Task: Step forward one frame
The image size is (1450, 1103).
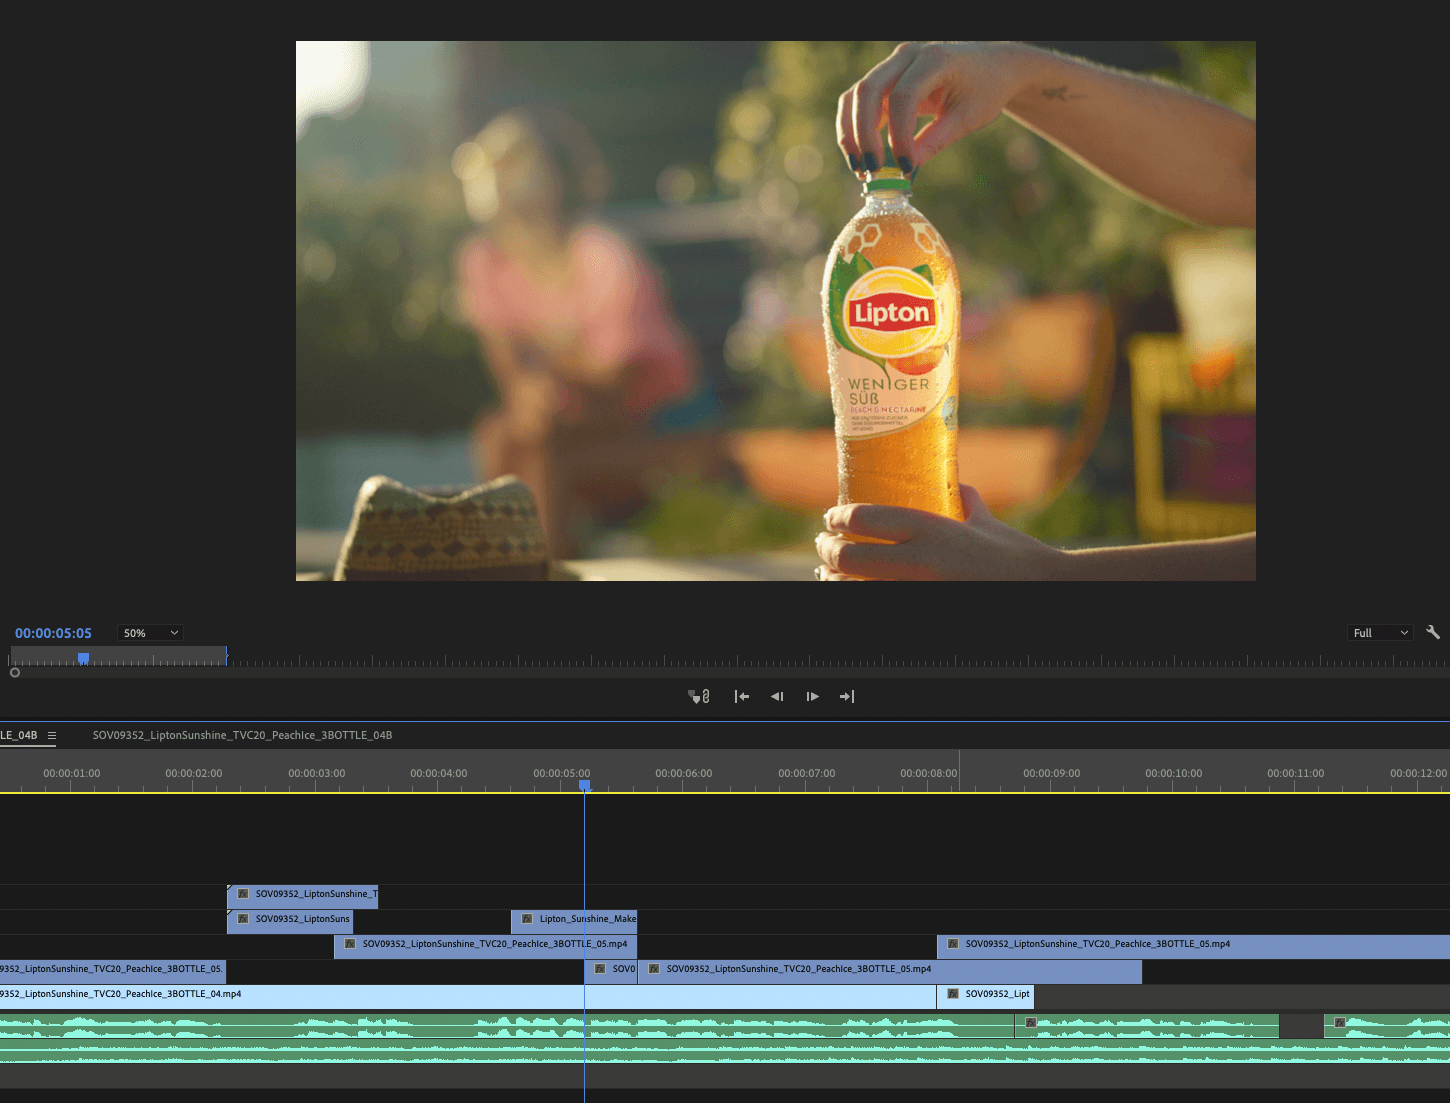Action: point(812,696)
